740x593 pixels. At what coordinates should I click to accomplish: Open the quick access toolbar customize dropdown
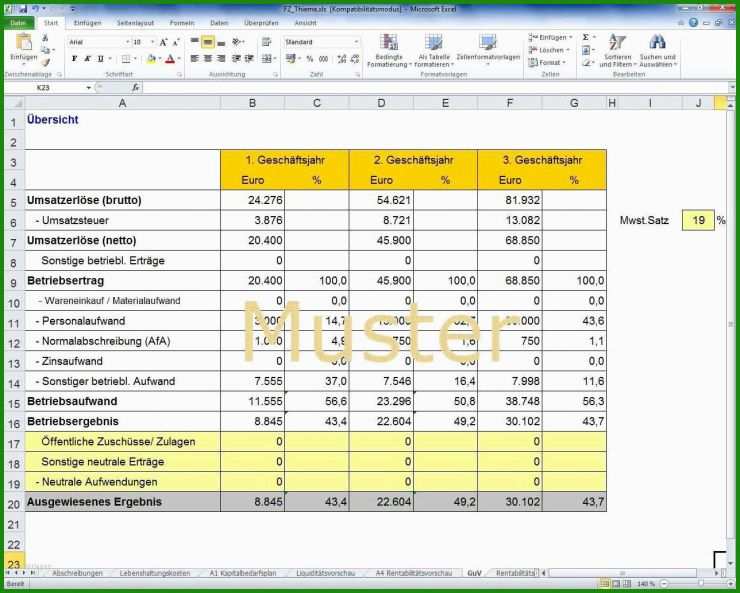coord(72,9)
